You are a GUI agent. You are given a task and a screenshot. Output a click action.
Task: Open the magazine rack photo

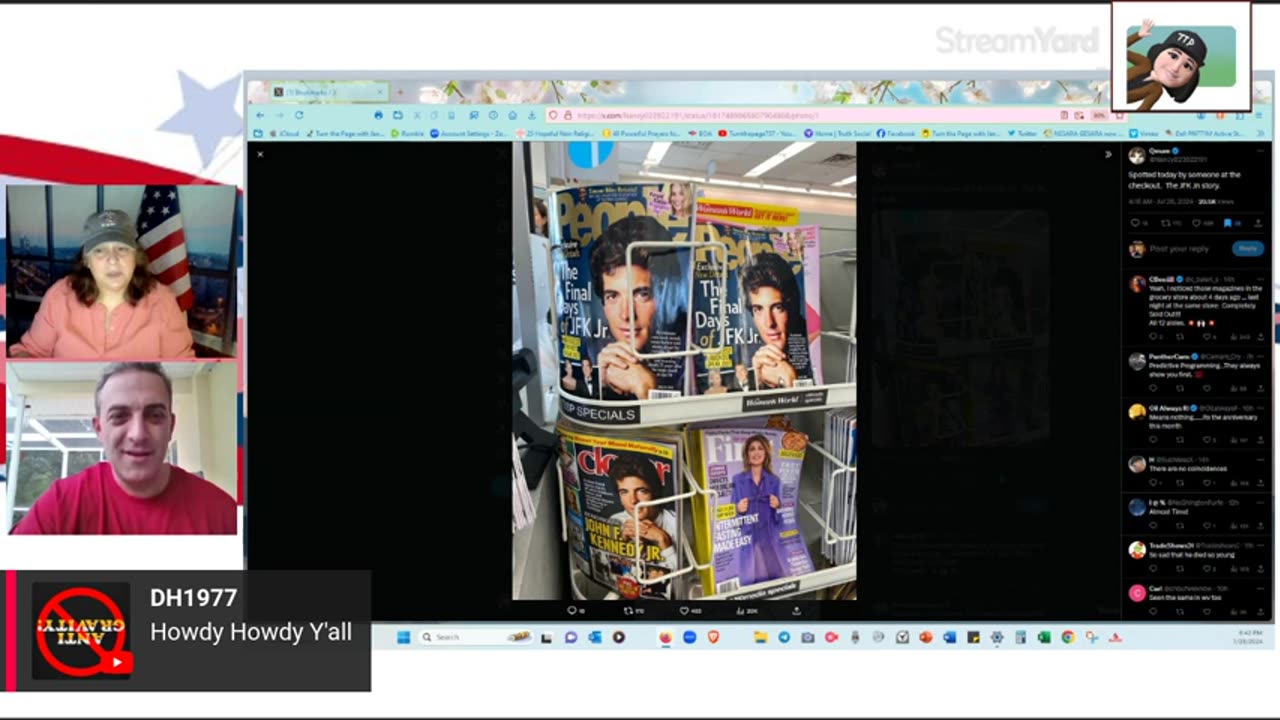click(x=684, y=370)
